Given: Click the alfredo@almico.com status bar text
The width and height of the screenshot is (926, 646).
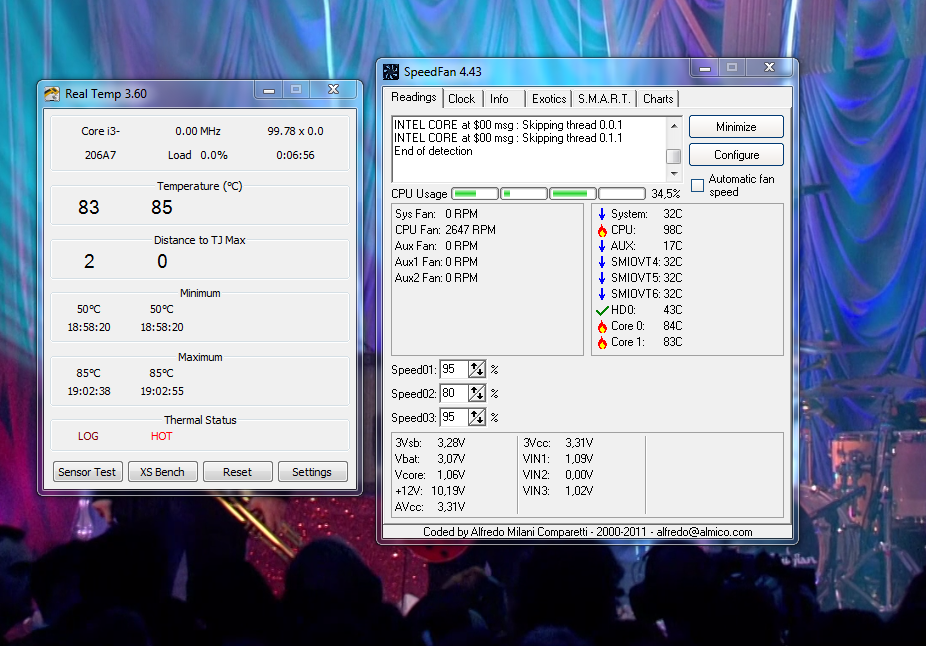Looking at the screenshot, I should point(705,532).
